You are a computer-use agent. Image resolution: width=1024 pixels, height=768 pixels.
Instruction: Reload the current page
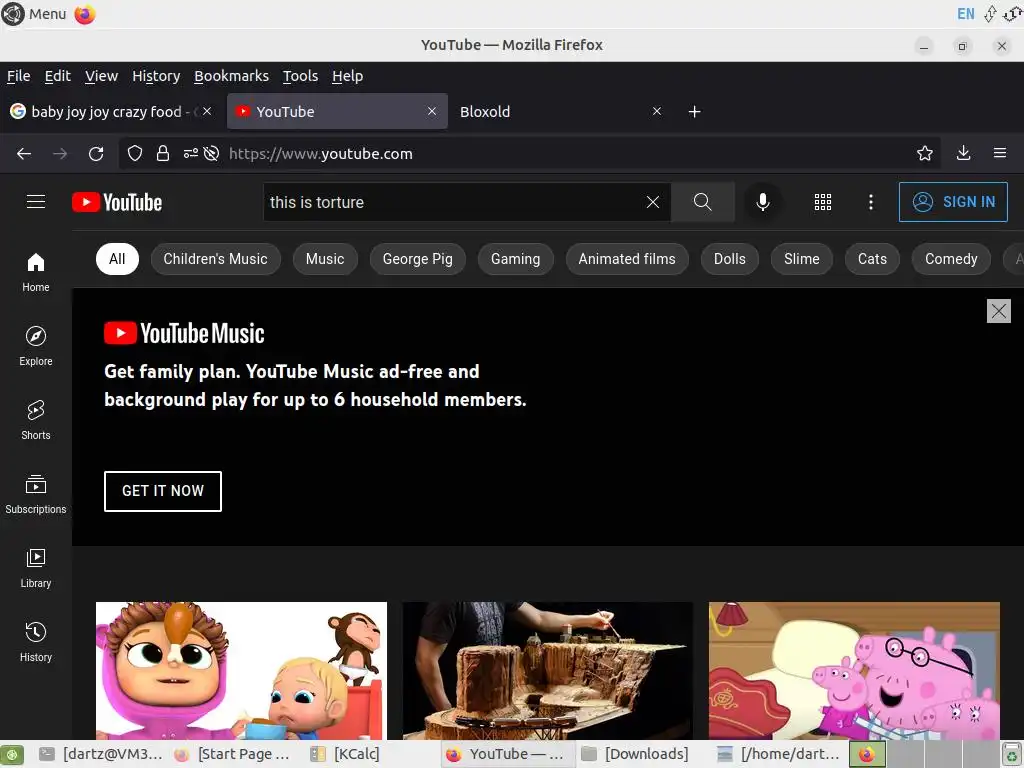coord(96,153)
